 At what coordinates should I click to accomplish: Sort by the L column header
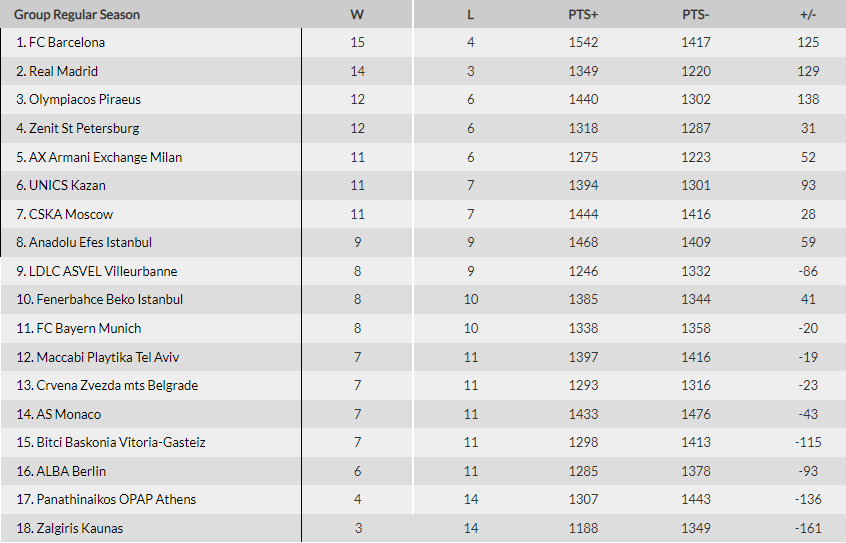coord(470,15)
